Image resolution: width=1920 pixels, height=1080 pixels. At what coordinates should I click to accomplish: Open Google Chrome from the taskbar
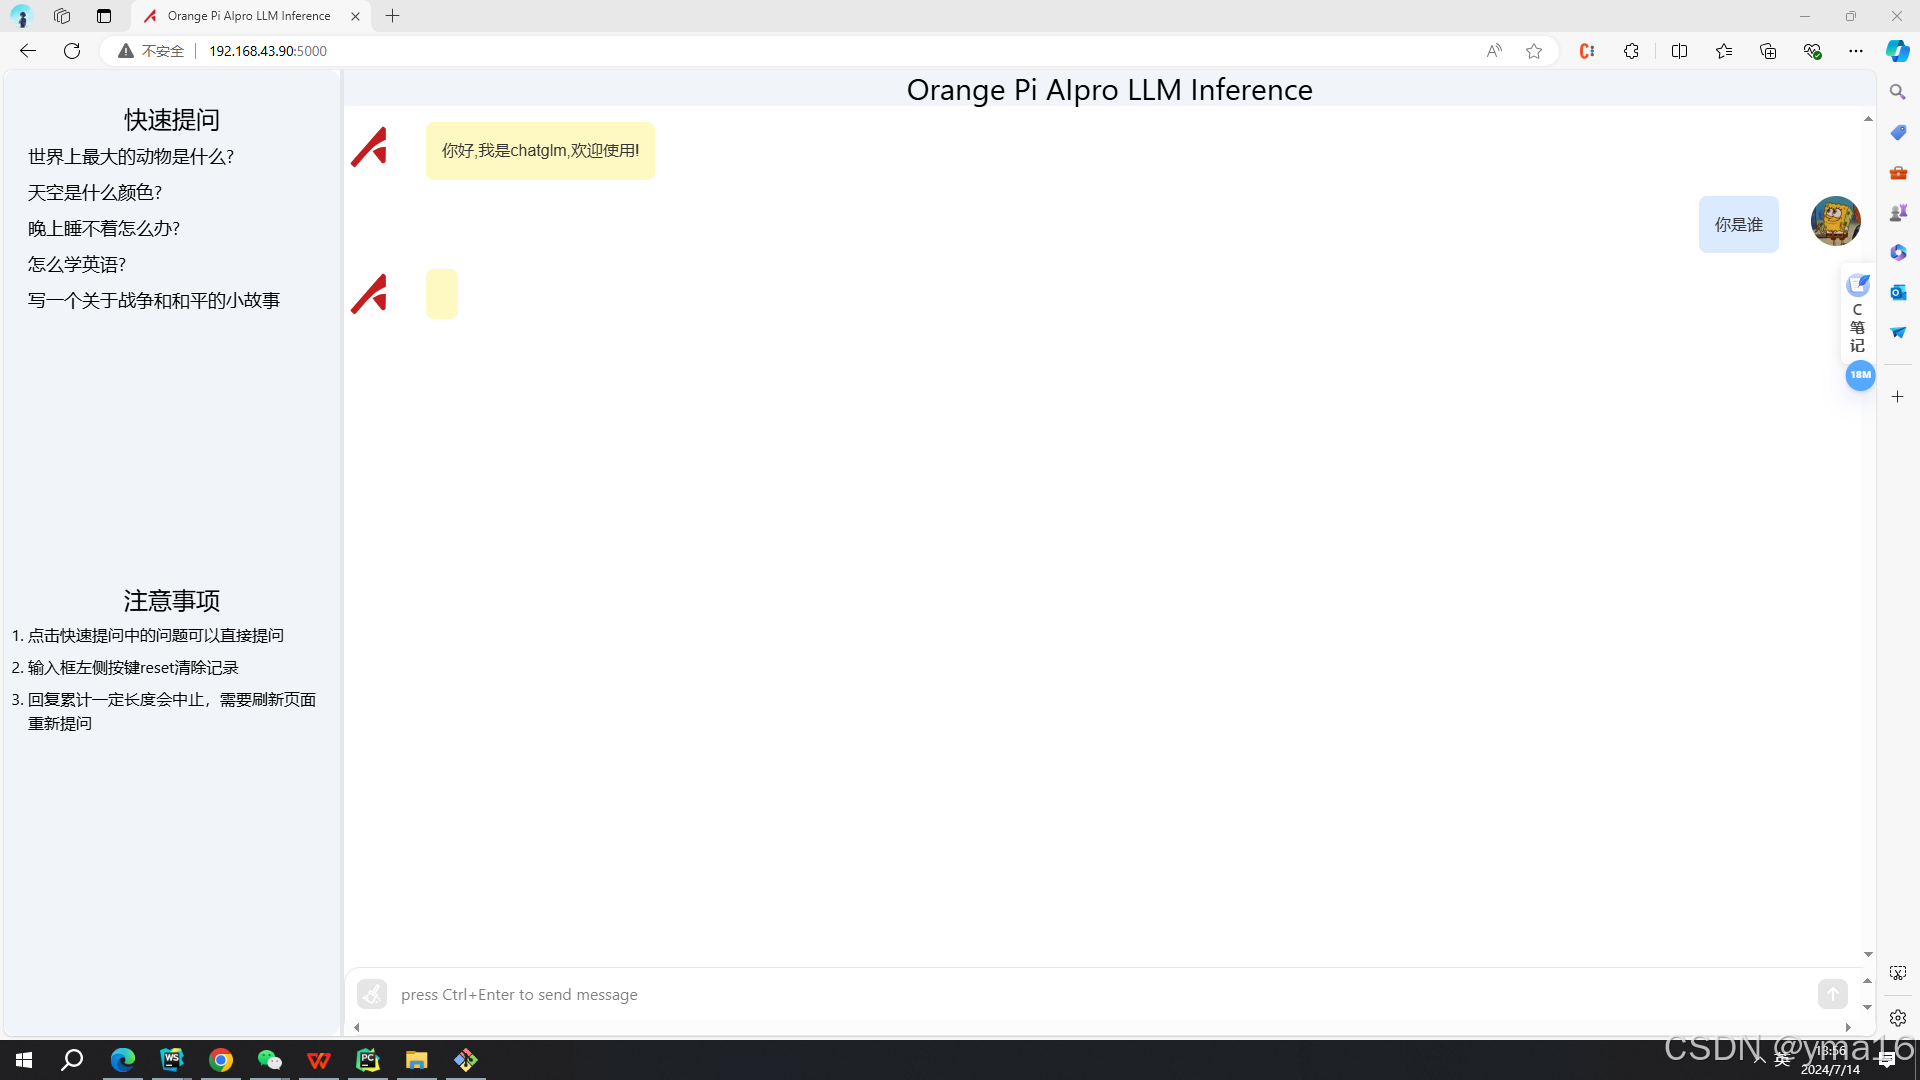coord(221,1060)
